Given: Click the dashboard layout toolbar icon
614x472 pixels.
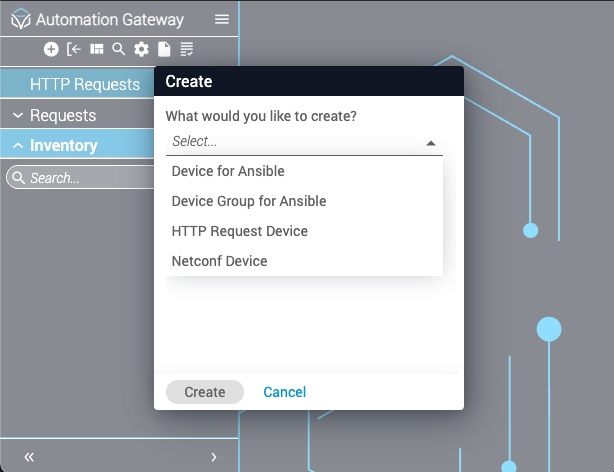Looking at the screenshot, I should click(x=97, y=49).
